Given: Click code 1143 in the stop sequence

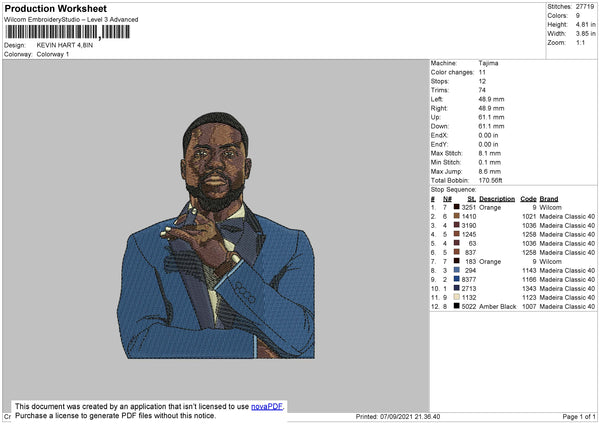Looking at the screenshot, I should 529,271.
